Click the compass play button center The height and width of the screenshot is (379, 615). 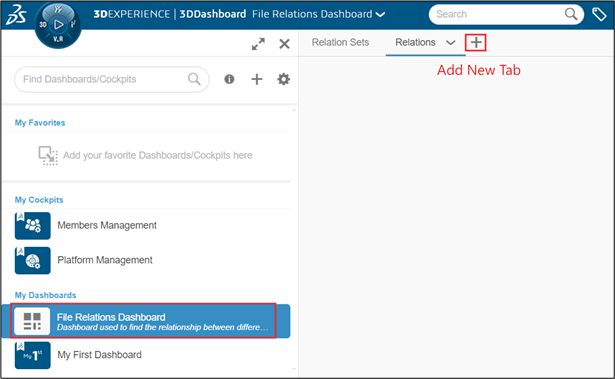[x=58, y=25]
